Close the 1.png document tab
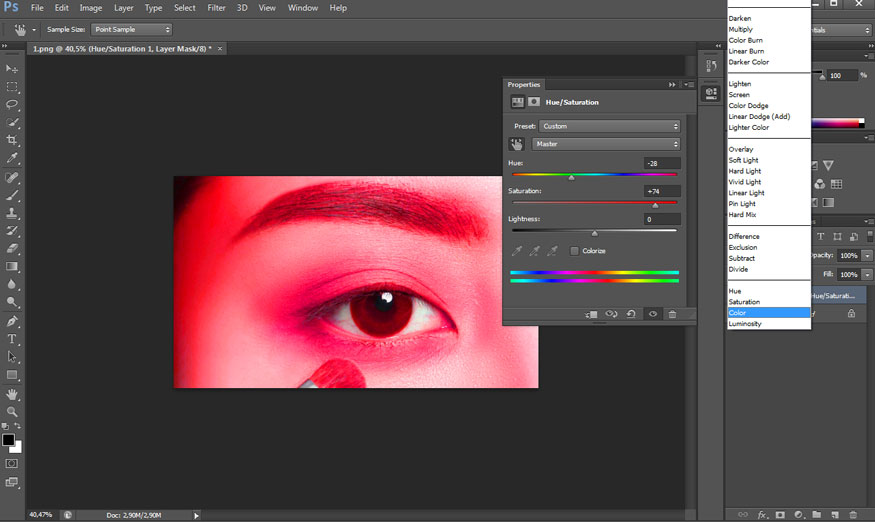 (220, 49)
